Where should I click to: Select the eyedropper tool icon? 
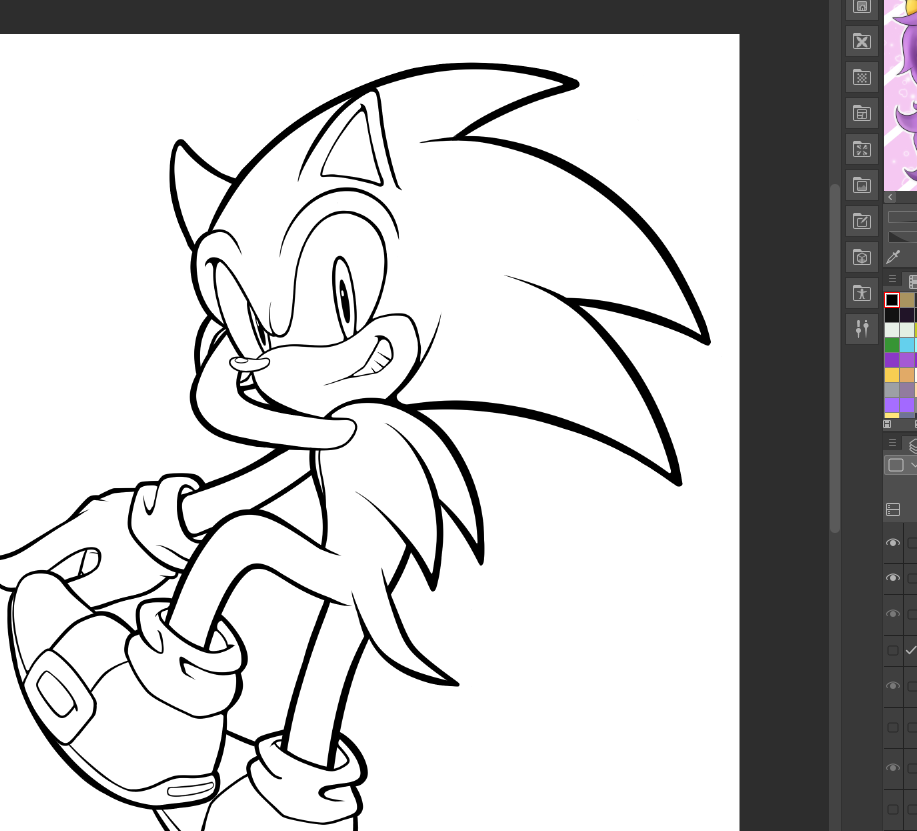(893, 257)
